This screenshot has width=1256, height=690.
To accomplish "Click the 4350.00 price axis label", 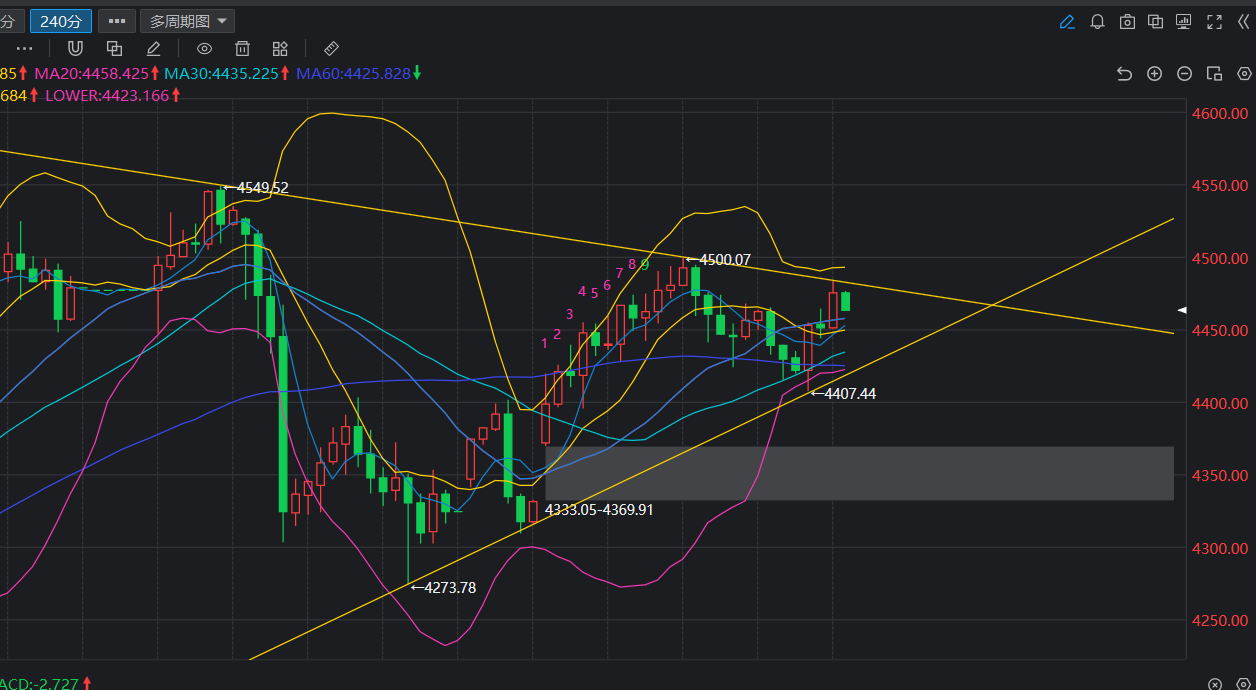I will point(1220,475).
